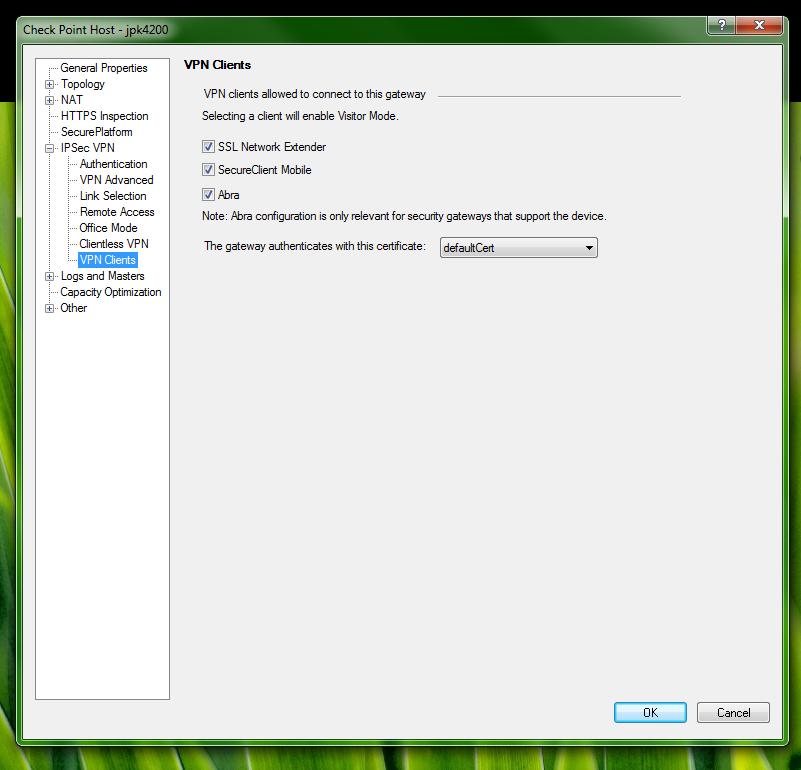
Task: Open the HTTPS Inspection page
Action: point(104,116)
